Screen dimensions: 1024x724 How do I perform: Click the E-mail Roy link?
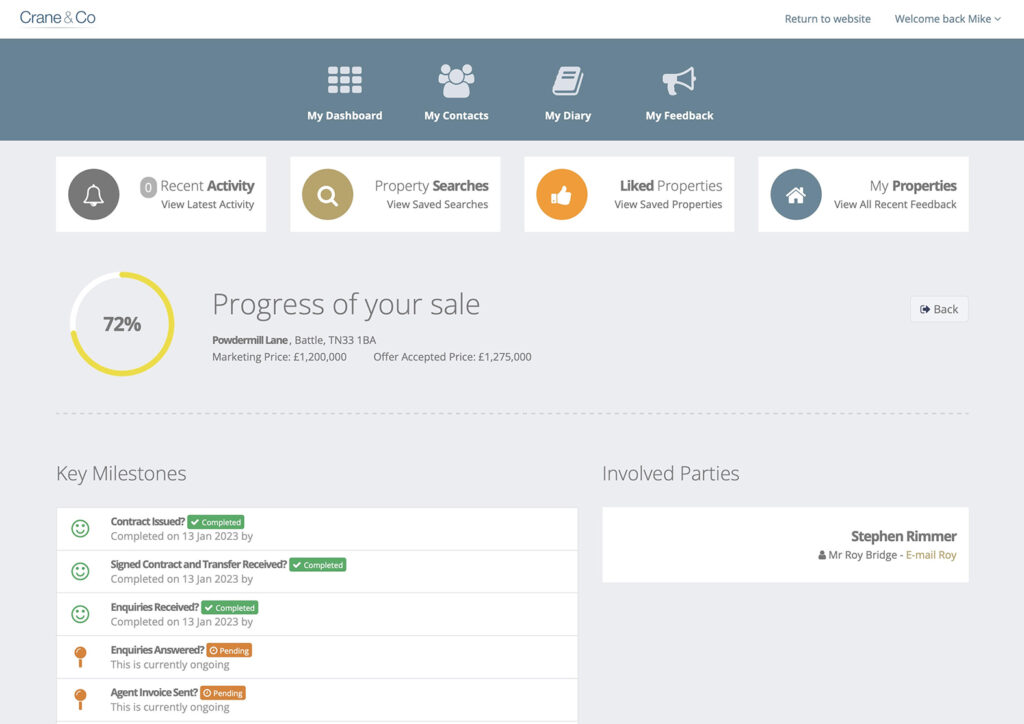(x=931, y=555)
